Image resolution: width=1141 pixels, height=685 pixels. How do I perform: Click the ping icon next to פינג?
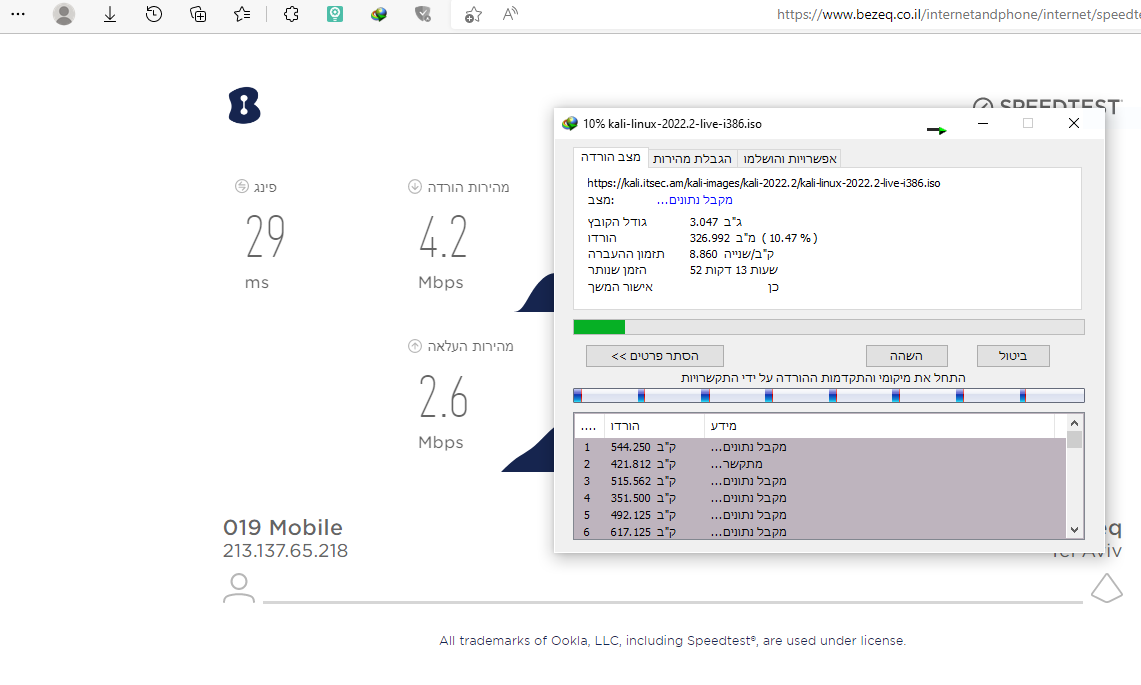[x=242, y=186]
